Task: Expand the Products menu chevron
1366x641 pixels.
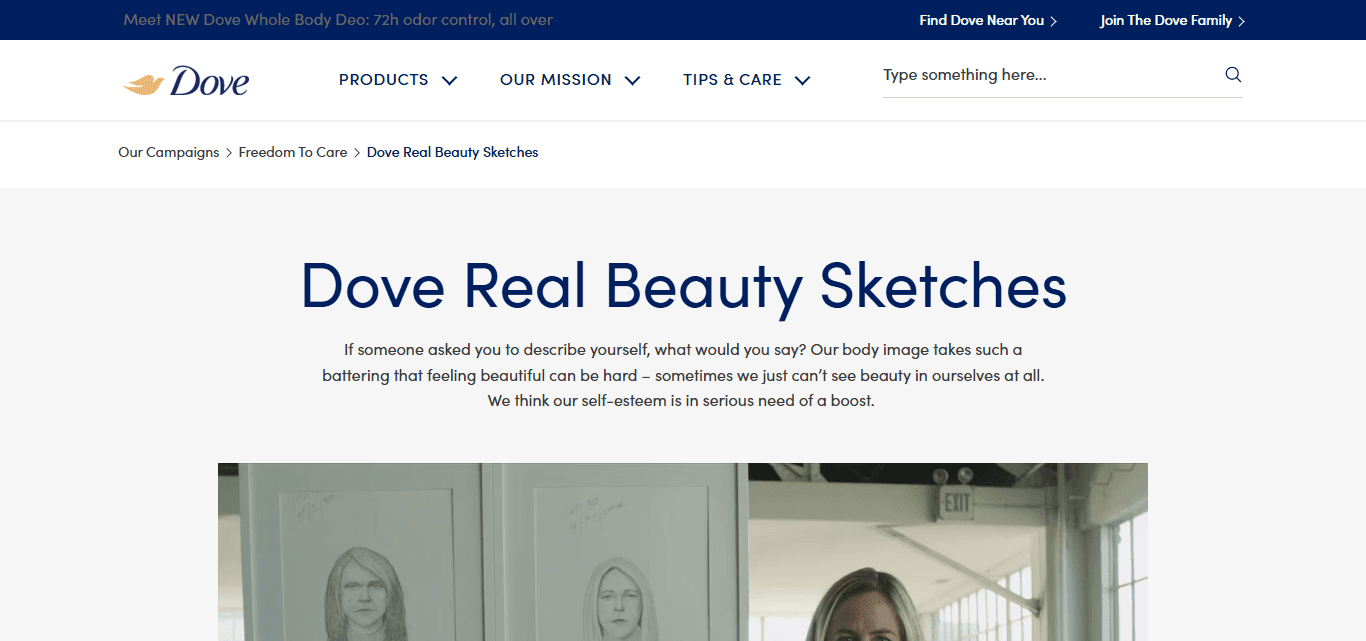Action: coord(449,80)
